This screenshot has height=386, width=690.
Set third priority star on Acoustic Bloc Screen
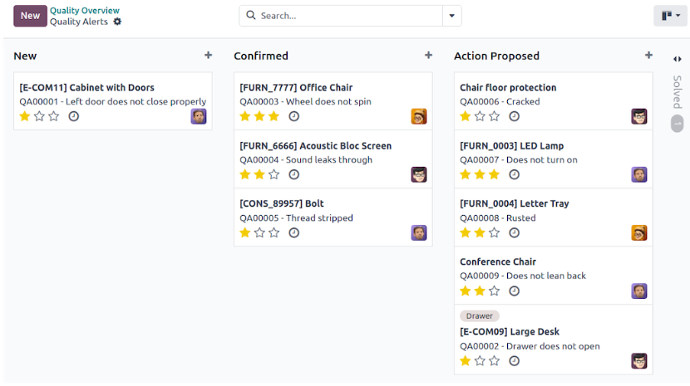274,175
